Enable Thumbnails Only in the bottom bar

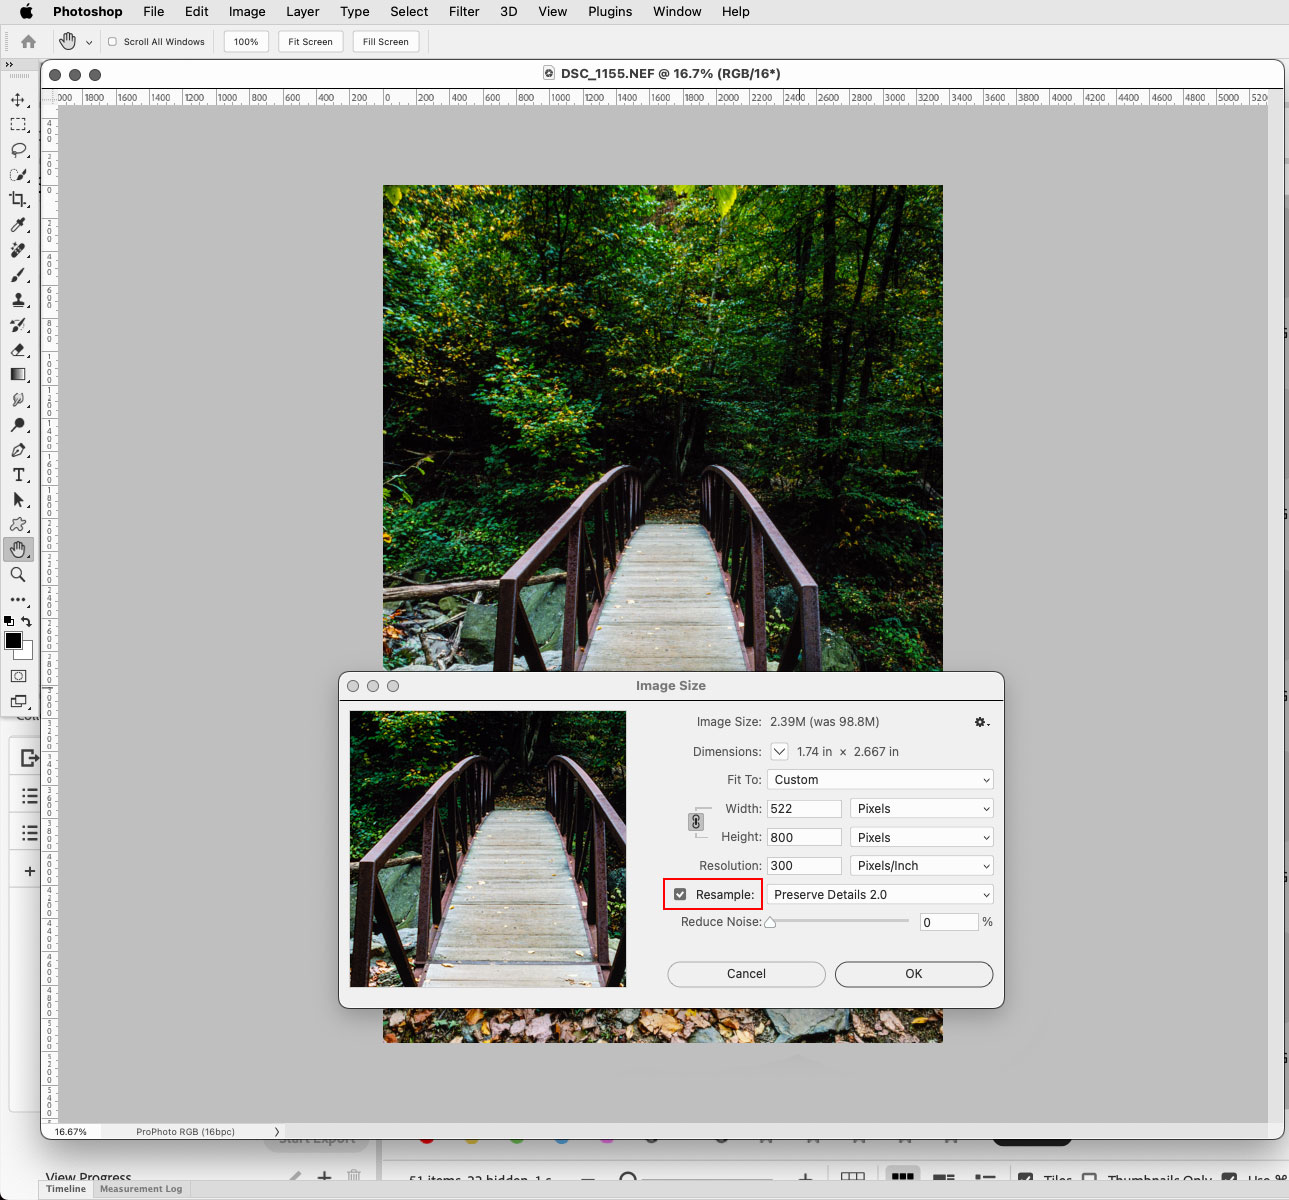(1089, 1177)
